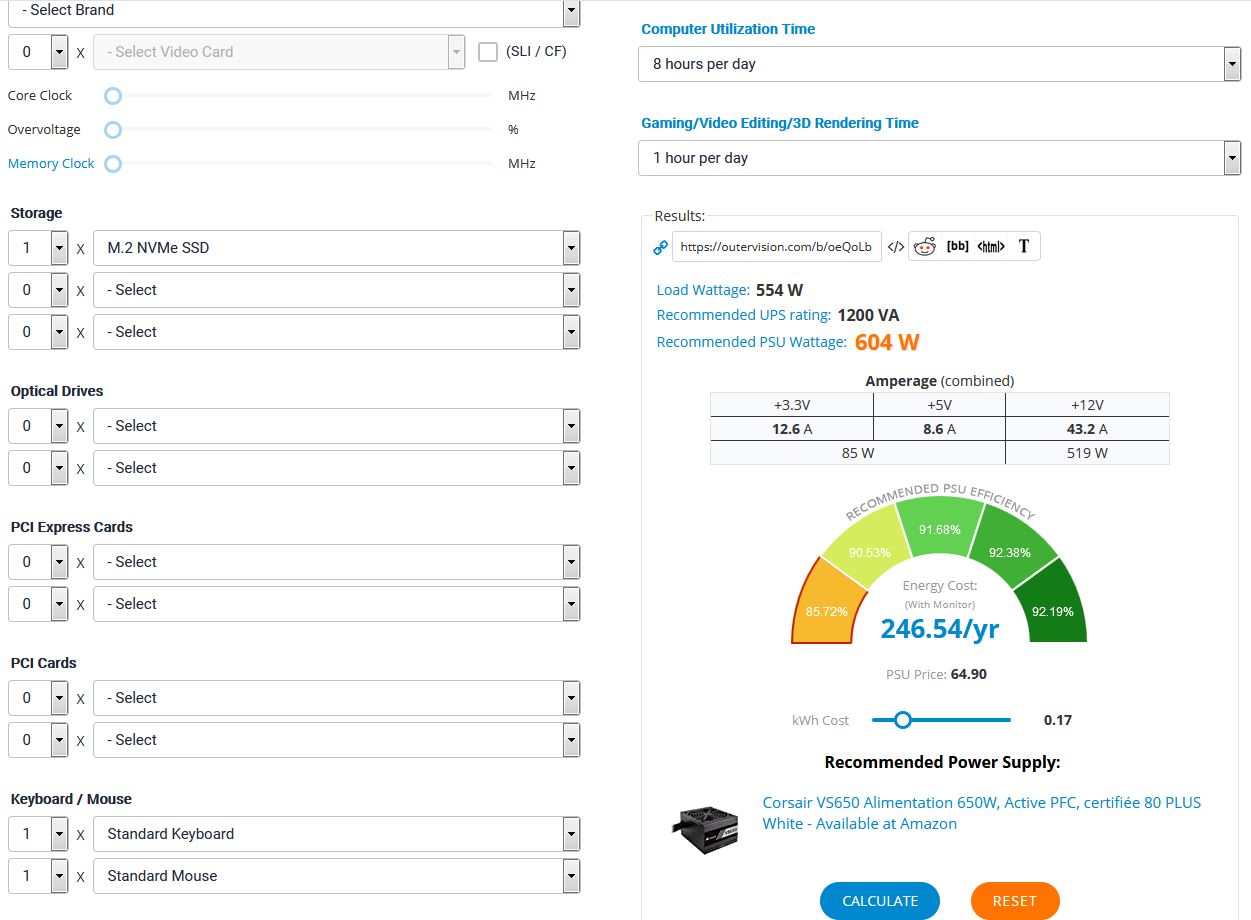Expand the M.2 NVMe SSD storage dropdown
The image size is (1251, 920).
[336, 248]
